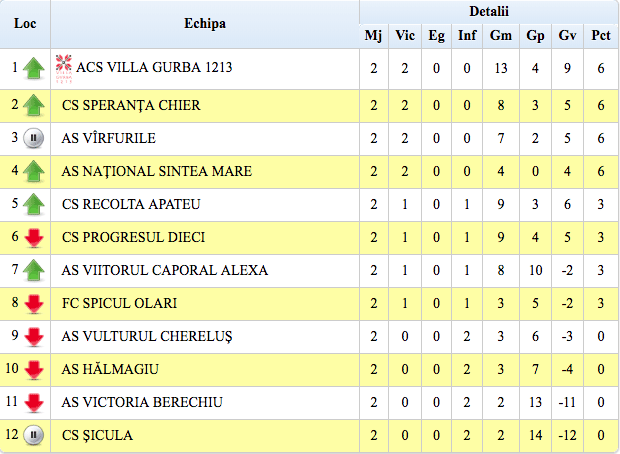The height and width of the screenshot is (454, 620).
Task: Click the ACS Villa Gurba 1213 club logo
Action: 64,68
